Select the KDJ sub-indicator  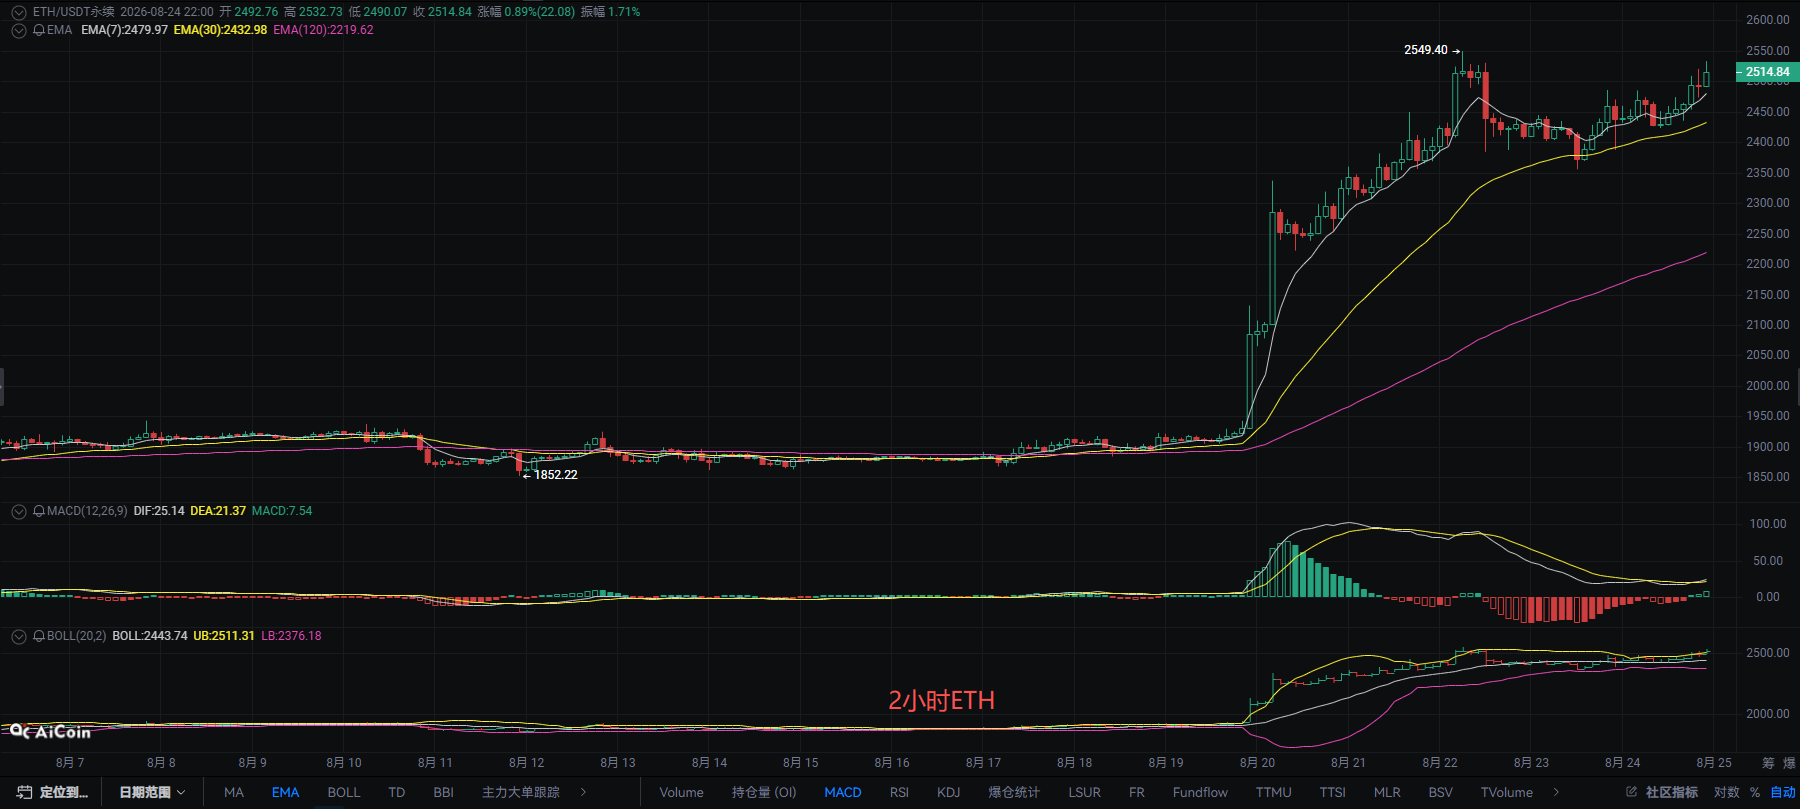(948, 792)
